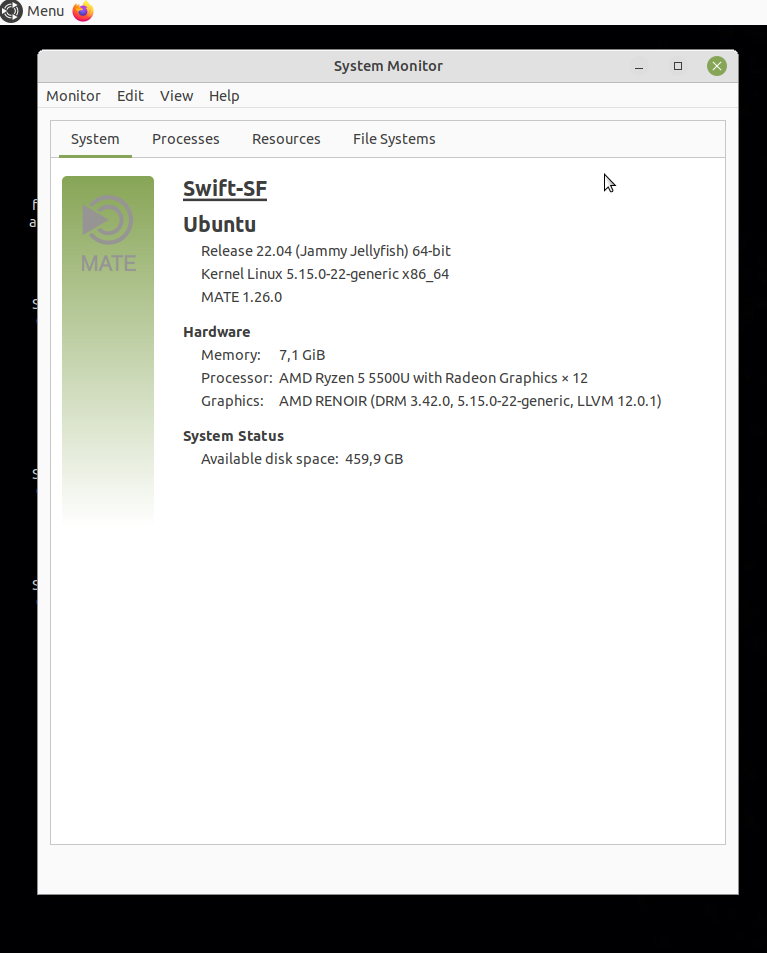Select the System tab
The width and height of the screenshot is (767, 953).
pos(95,139)
